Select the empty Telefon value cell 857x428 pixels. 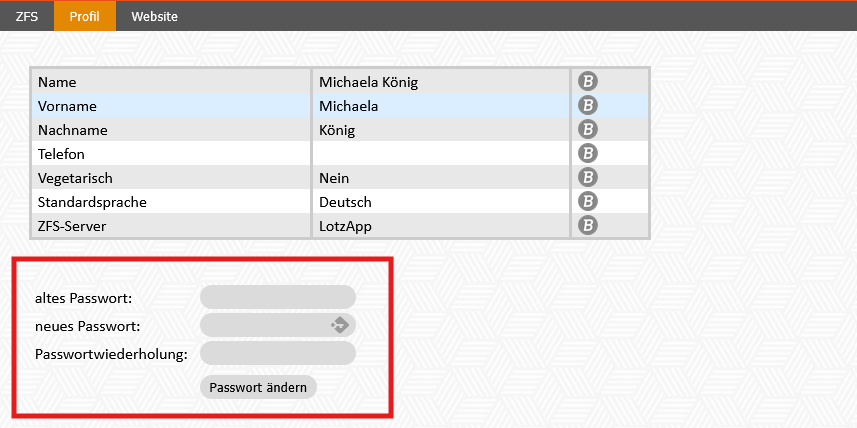click(x=441, y=154)
